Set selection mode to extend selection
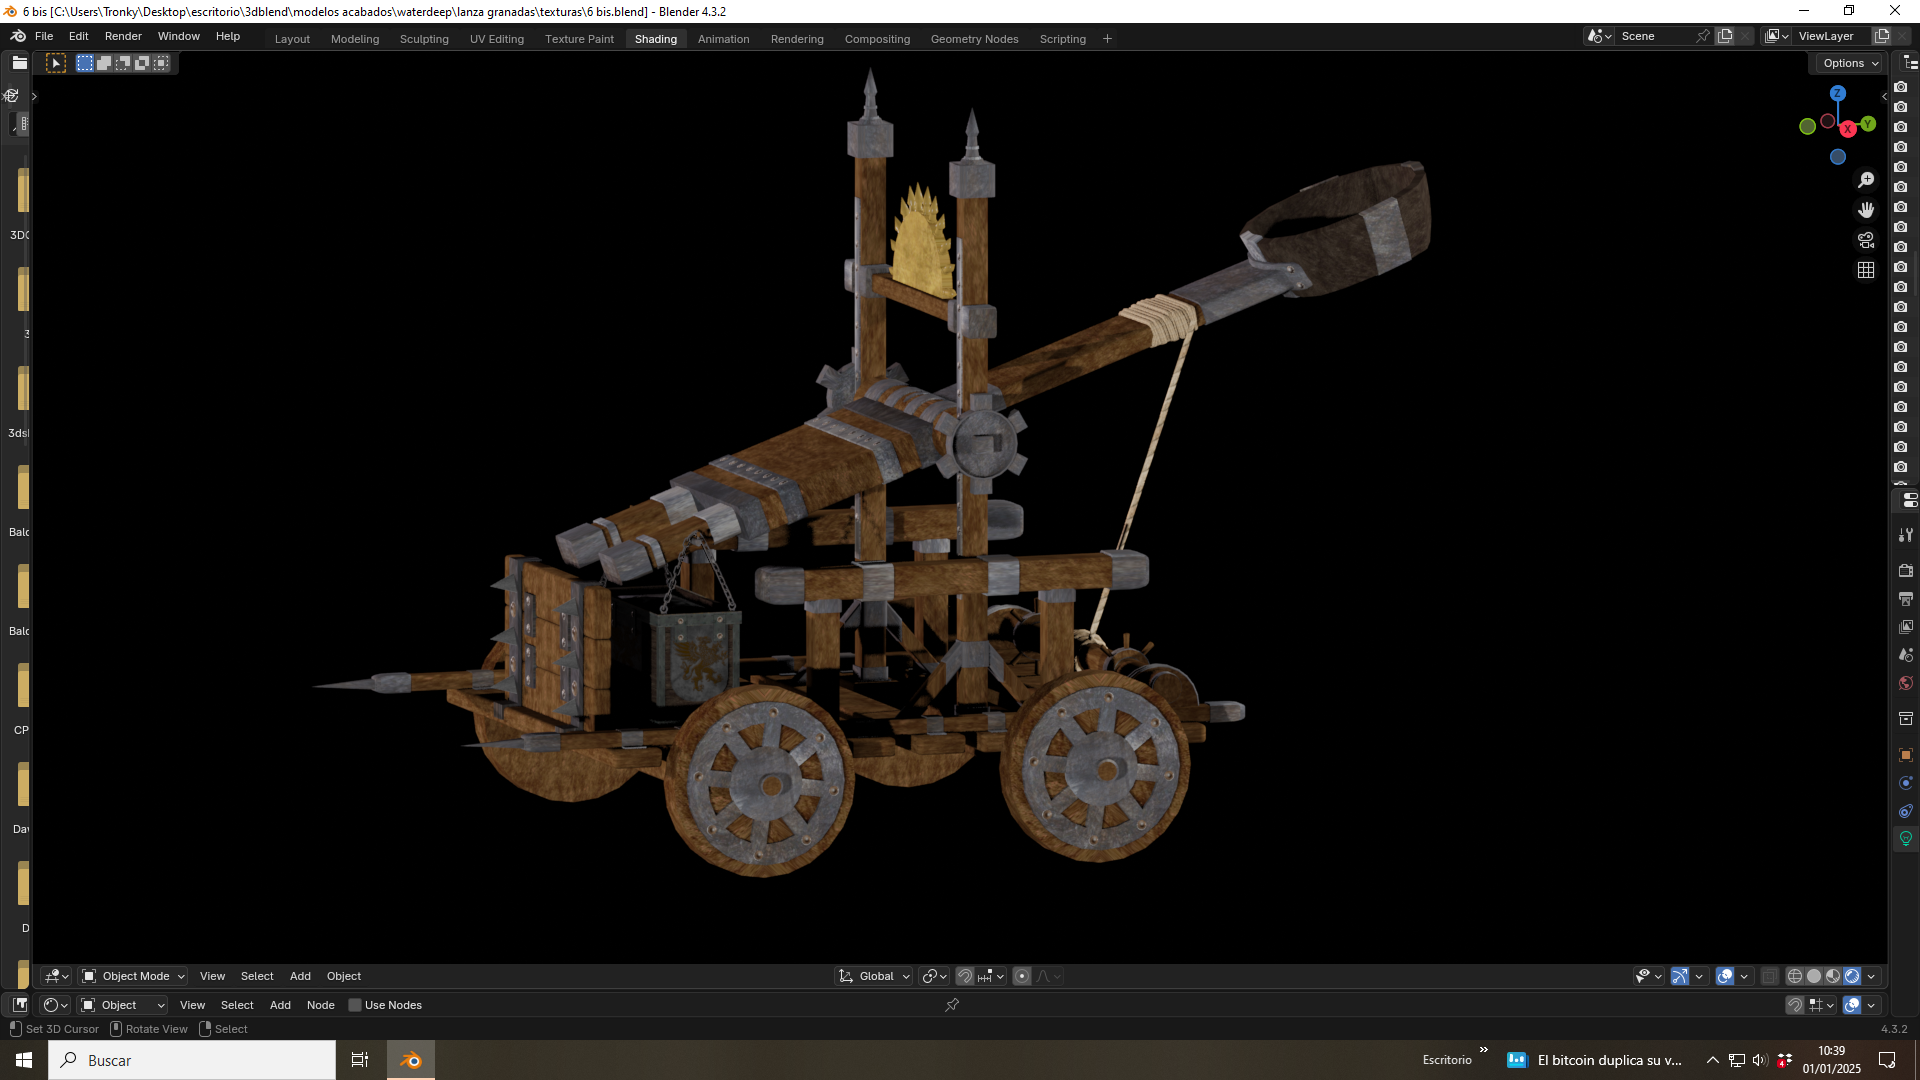 click(104, 63)
